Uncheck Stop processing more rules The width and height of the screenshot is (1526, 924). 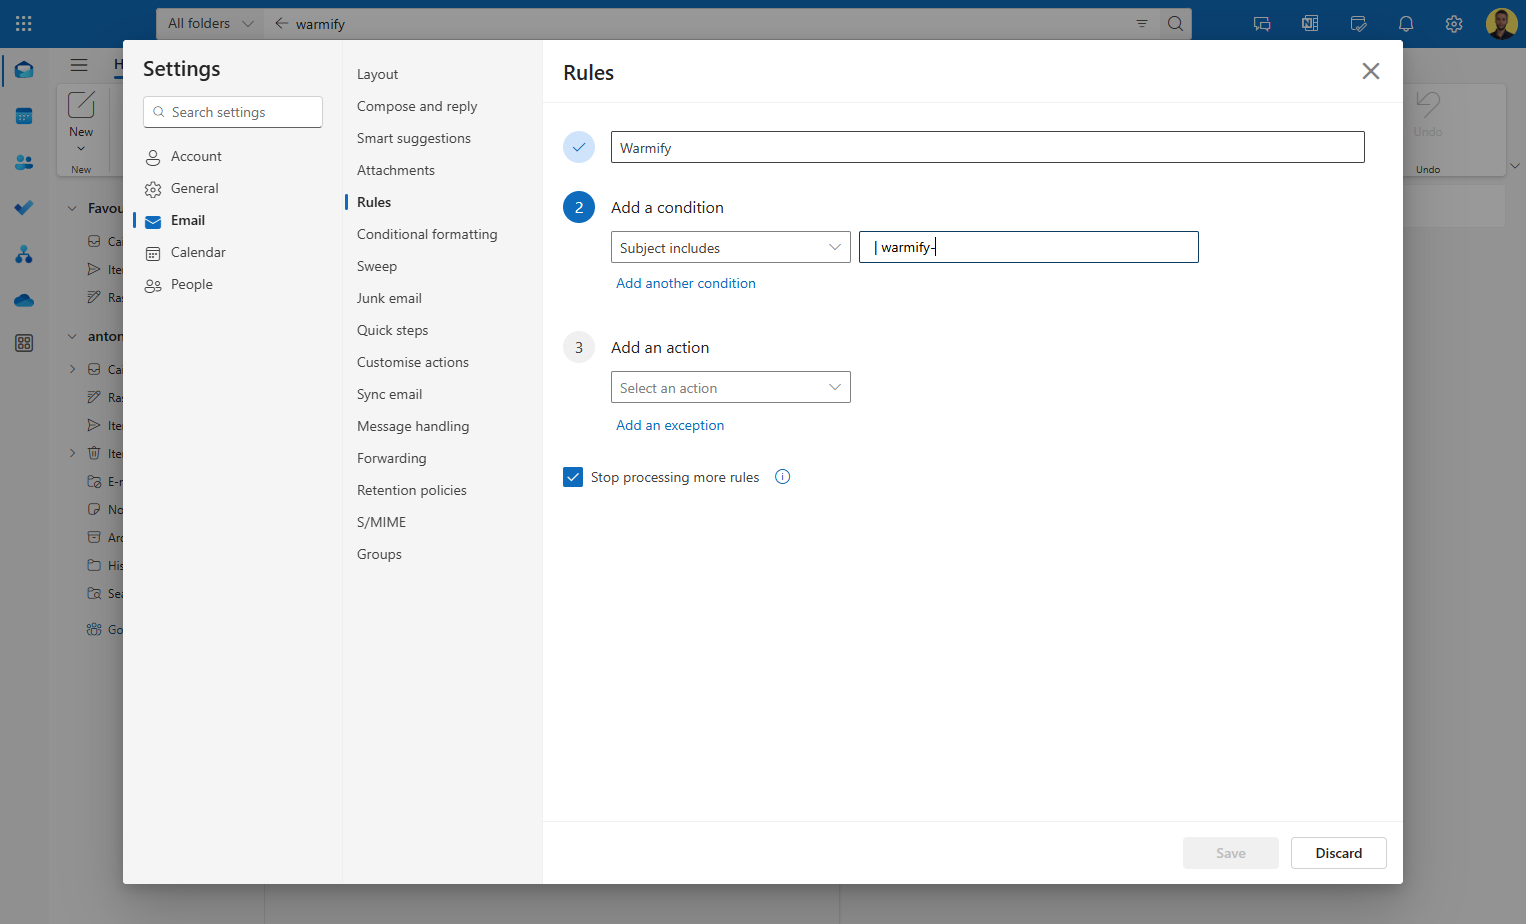pyautogui.click(x=573, y=477)
